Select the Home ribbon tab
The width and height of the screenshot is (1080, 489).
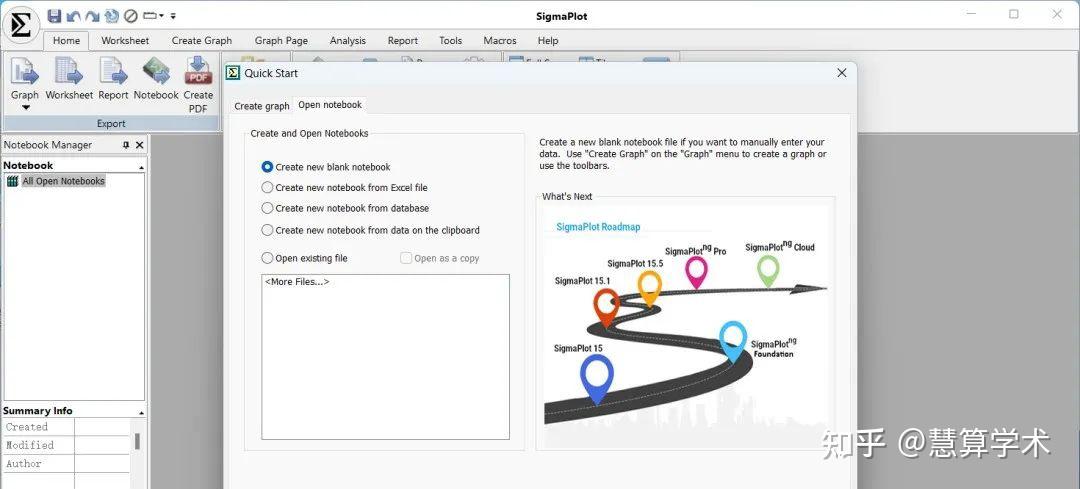[x=66, y=41]
